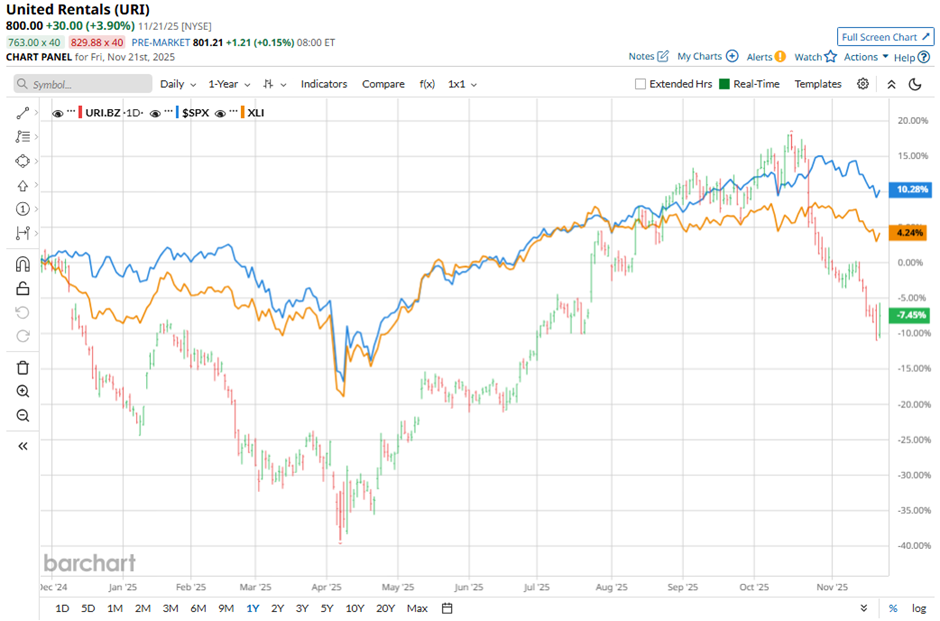Redo the last chart action
This screenshot has height=621, width=940.
pos(22,336)
